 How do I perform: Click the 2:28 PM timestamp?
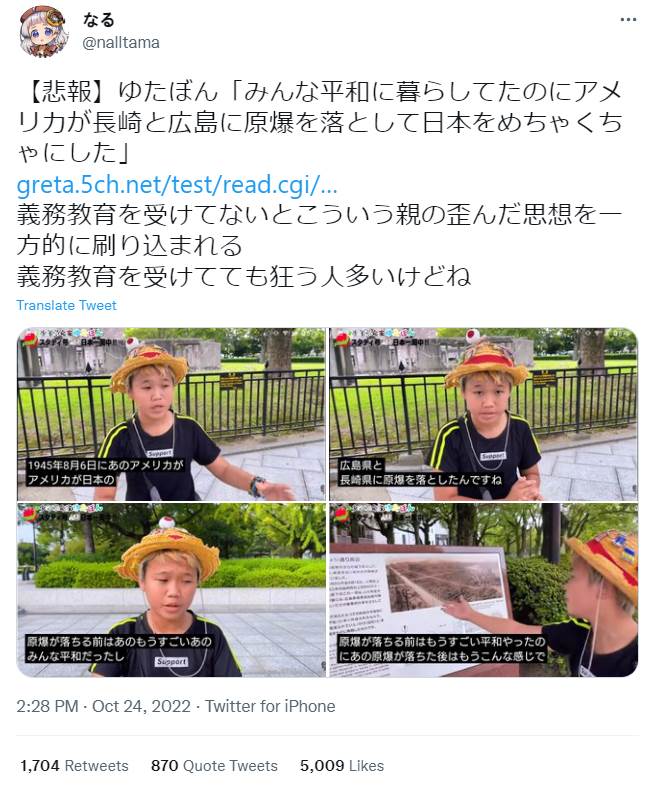pos(47,706)
